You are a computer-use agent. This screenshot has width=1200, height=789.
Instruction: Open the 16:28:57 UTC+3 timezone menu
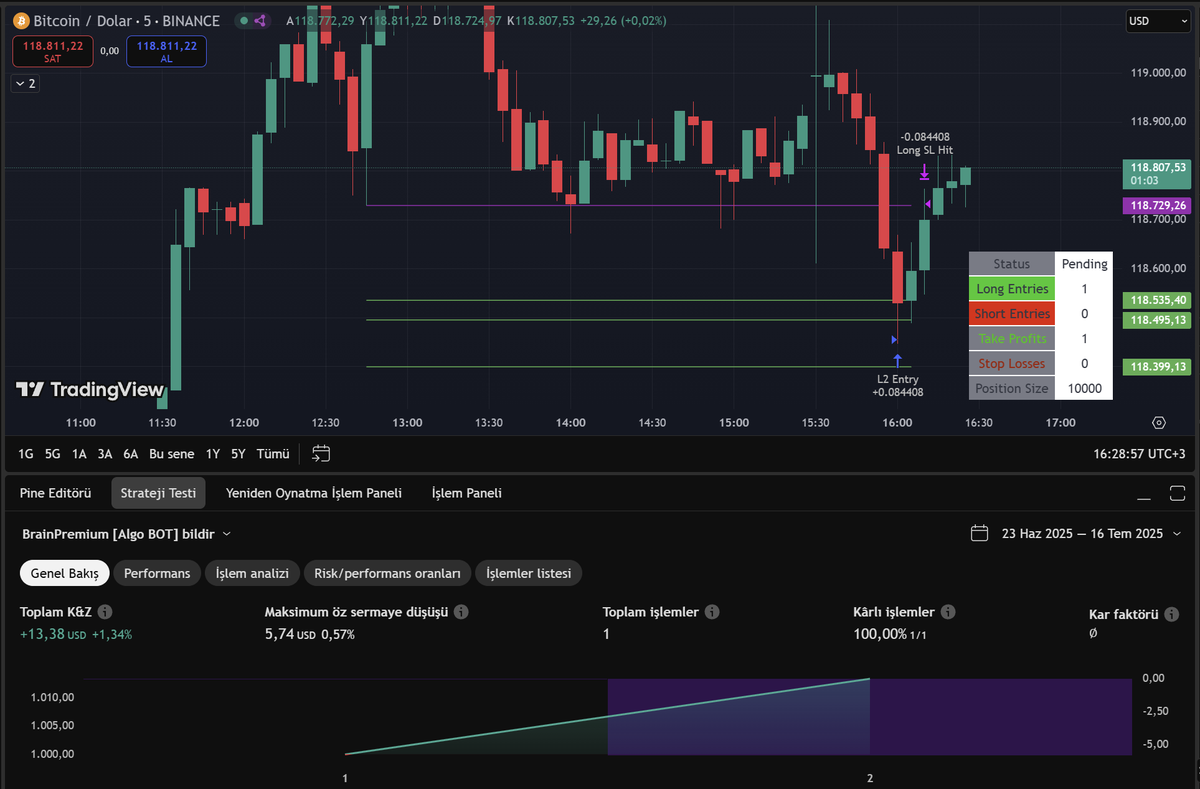(x=1139, y=454)
